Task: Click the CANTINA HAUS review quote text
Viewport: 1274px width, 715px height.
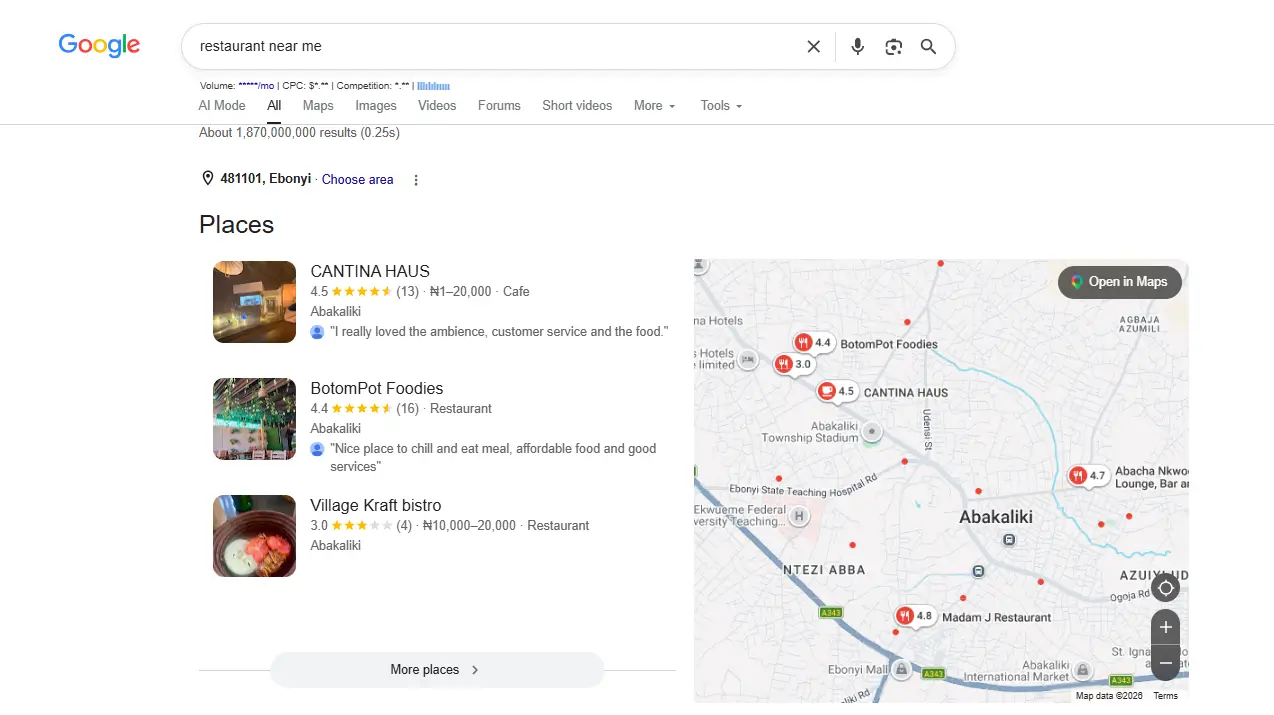Action: pos(499,331)
